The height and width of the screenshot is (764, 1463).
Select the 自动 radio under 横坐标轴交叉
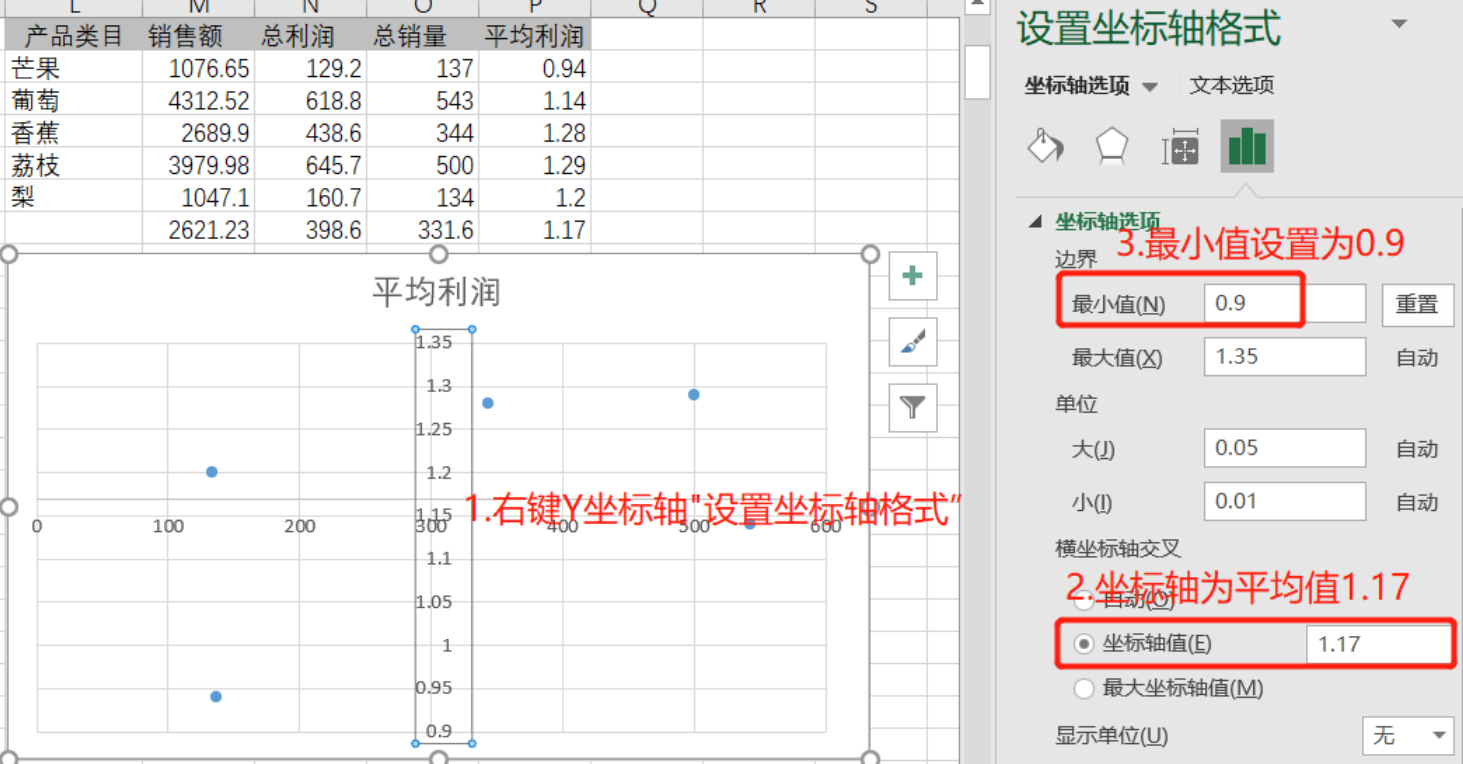pos(1084,601)
